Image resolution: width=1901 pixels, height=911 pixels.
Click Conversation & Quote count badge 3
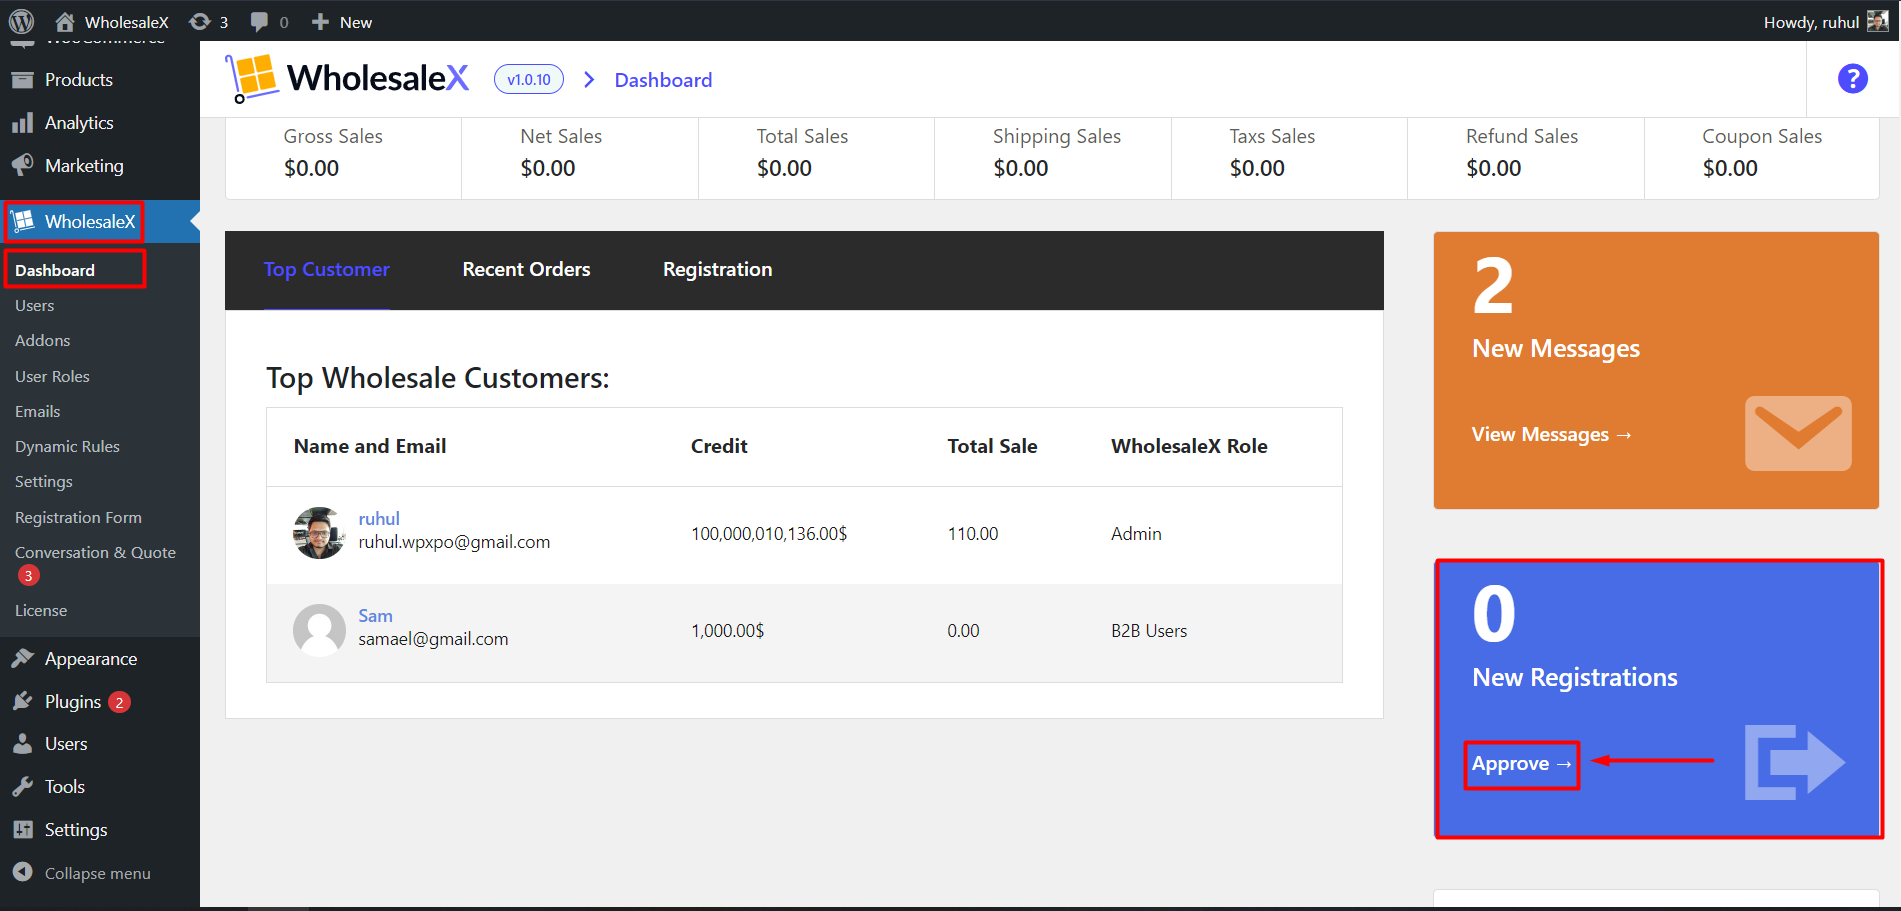click(x=28, y=575)
